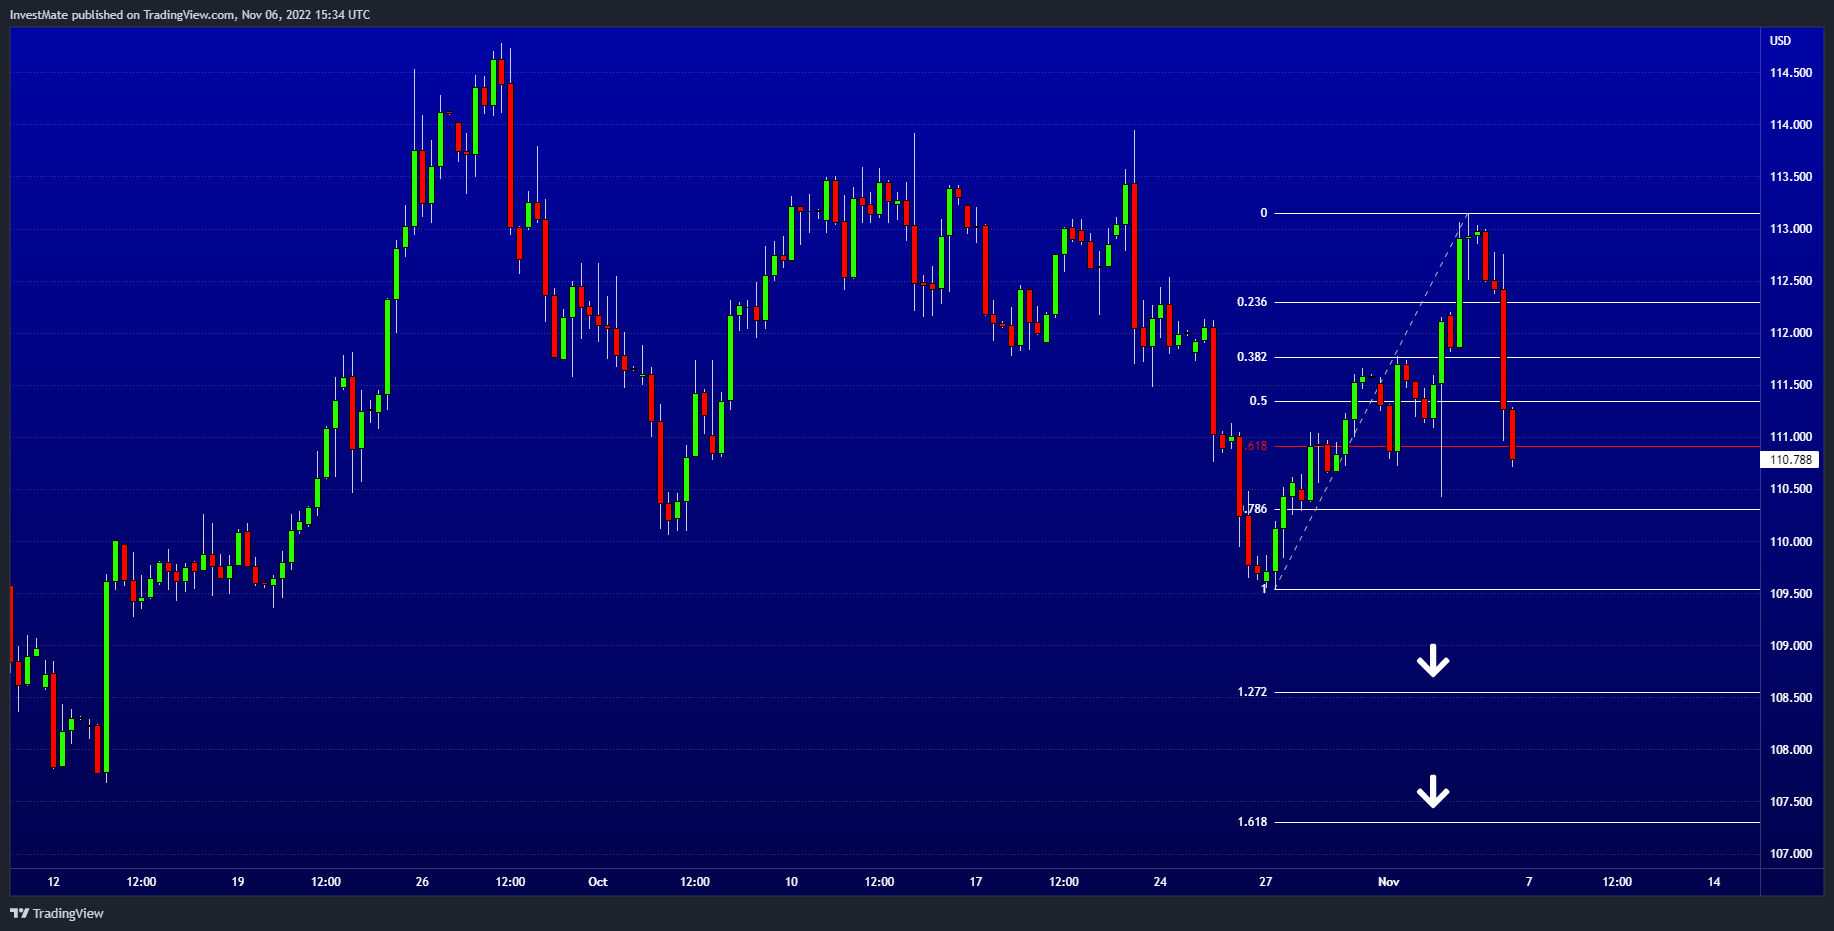Select the red .618 Fibonacci label
This screenshot has height=931, width=1834.
[1257, 446]
